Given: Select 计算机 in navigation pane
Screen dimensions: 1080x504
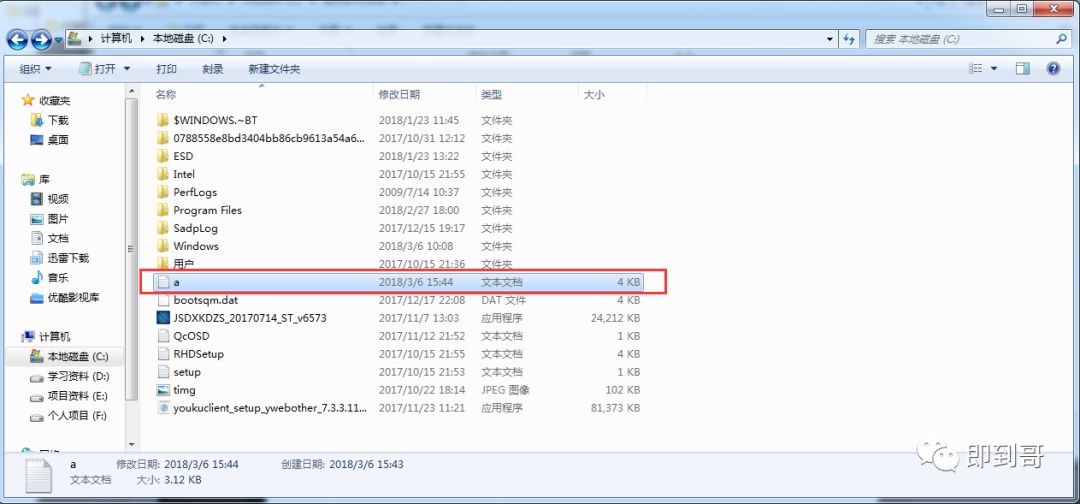Looking at the screenshot, I should click(x=46, y=337).
